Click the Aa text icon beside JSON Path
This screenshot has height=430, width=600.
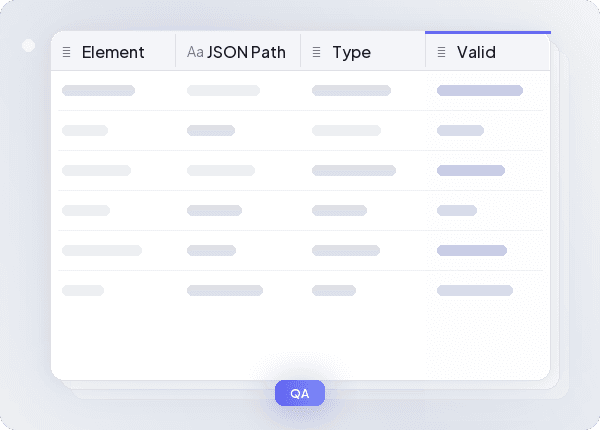coord(195,53)
